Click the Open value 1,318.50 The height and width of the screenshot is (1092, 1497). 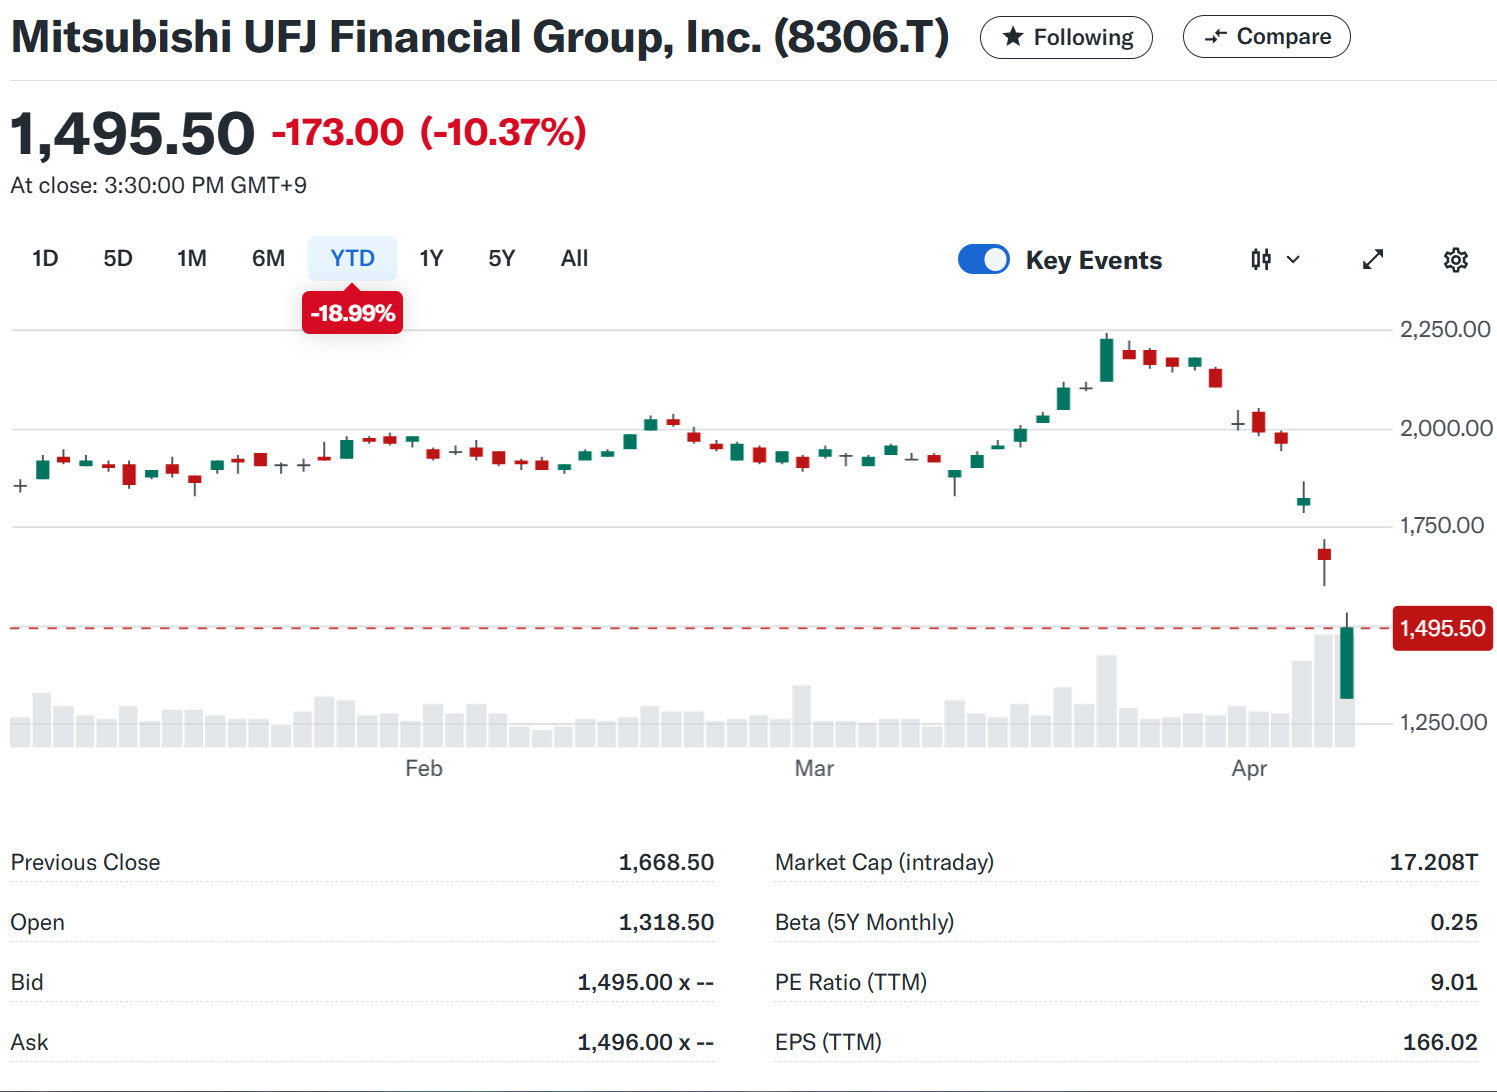click(666, 922)
